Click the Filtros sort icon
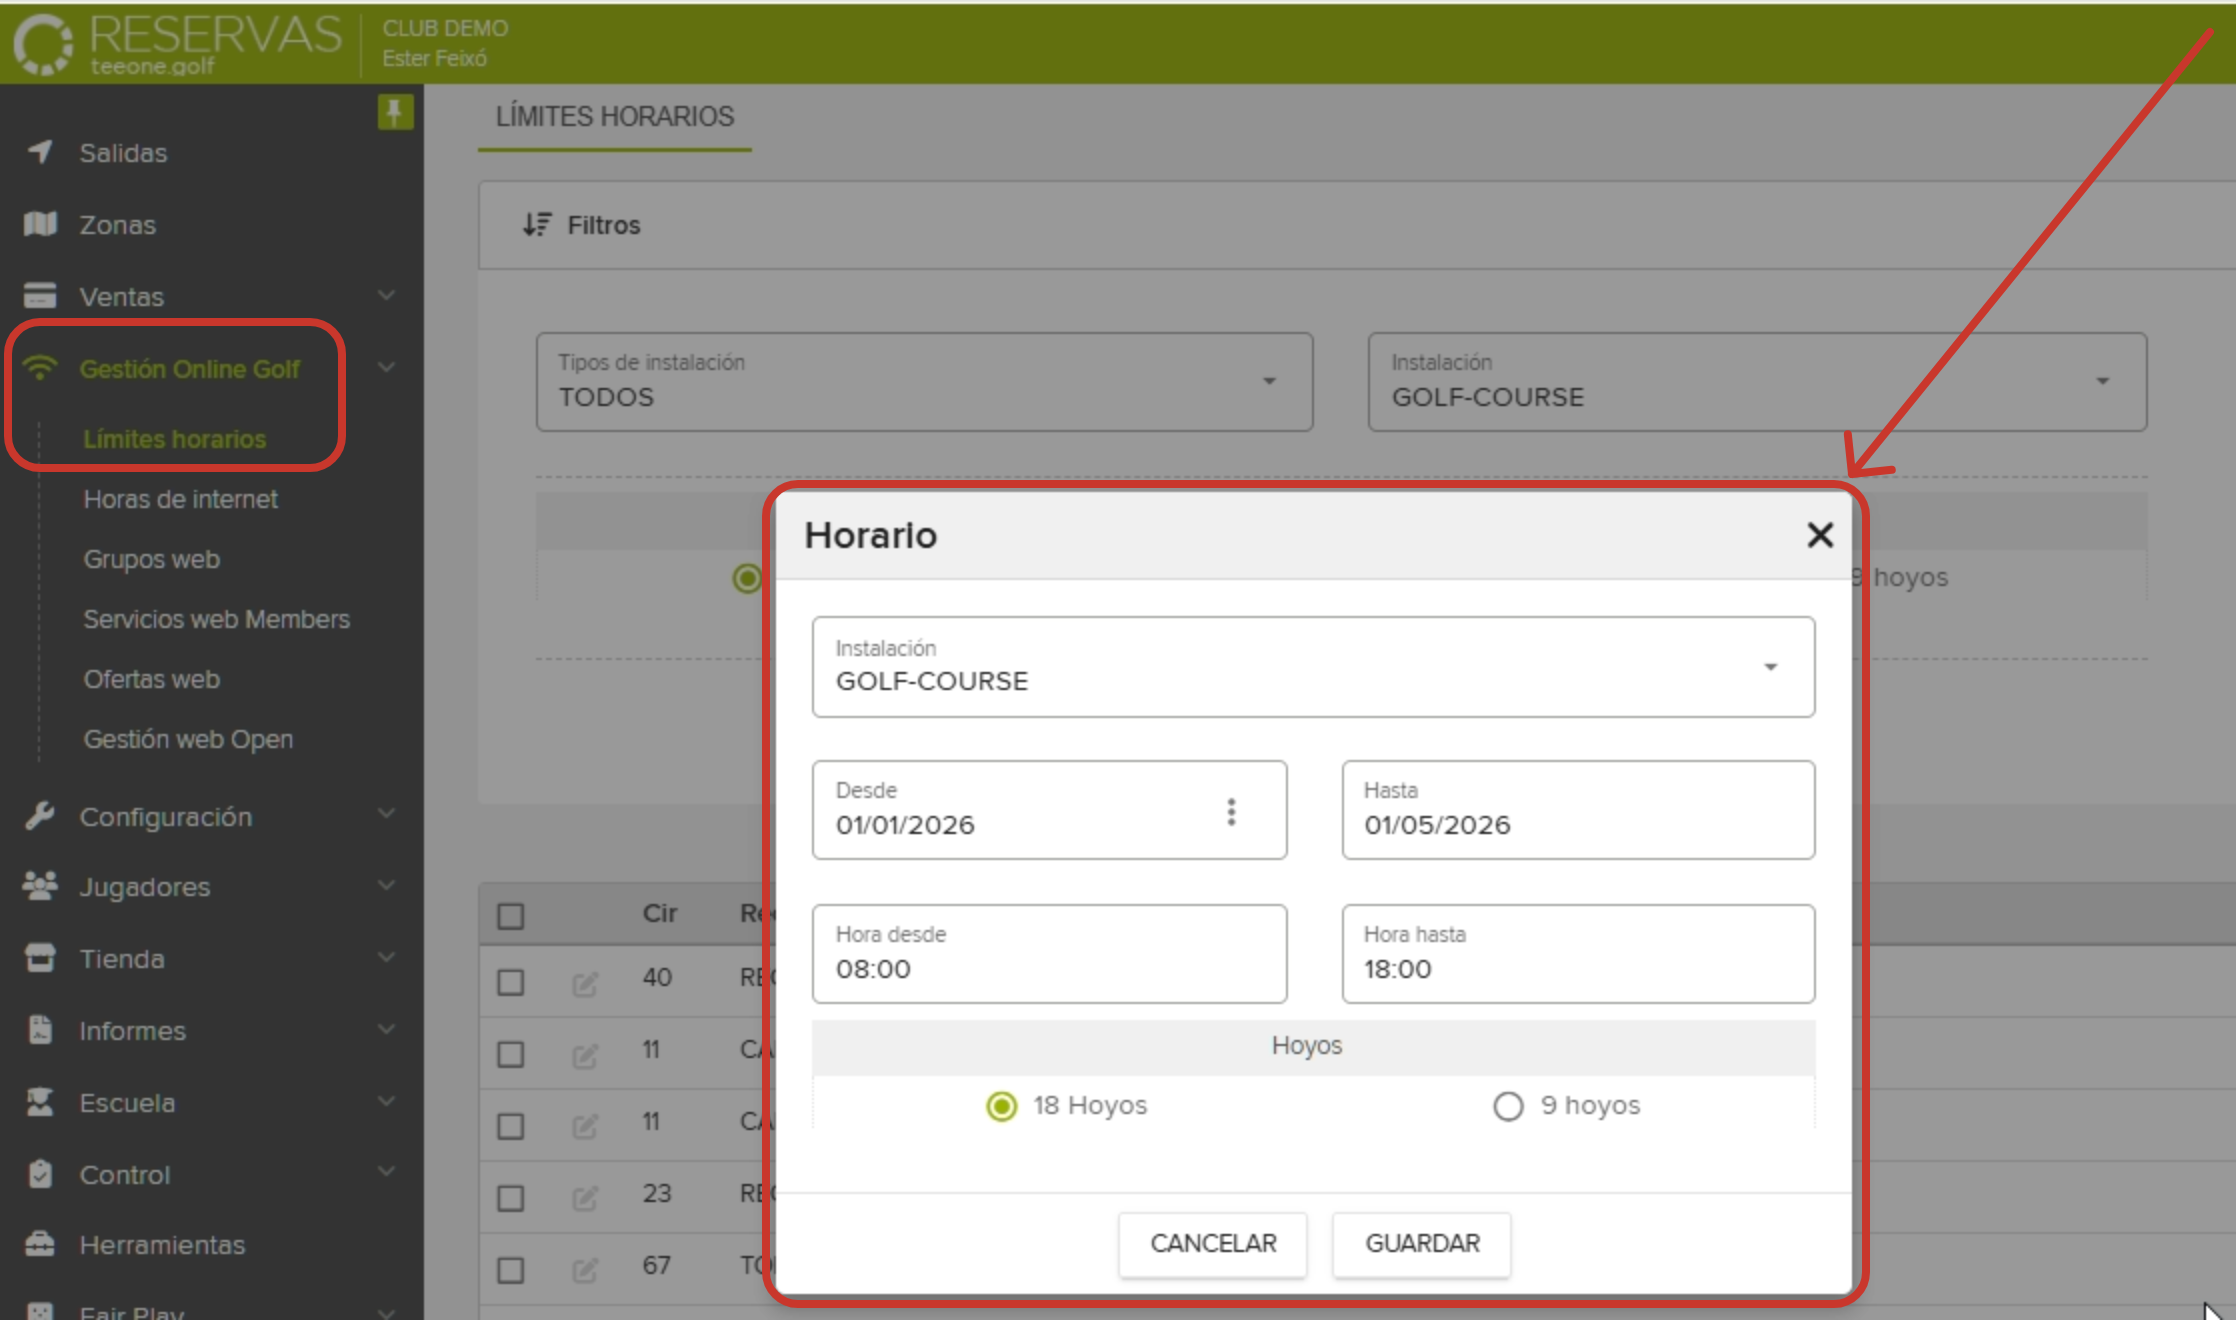This screenshot has width=2236, height=1320. point(537,225)
